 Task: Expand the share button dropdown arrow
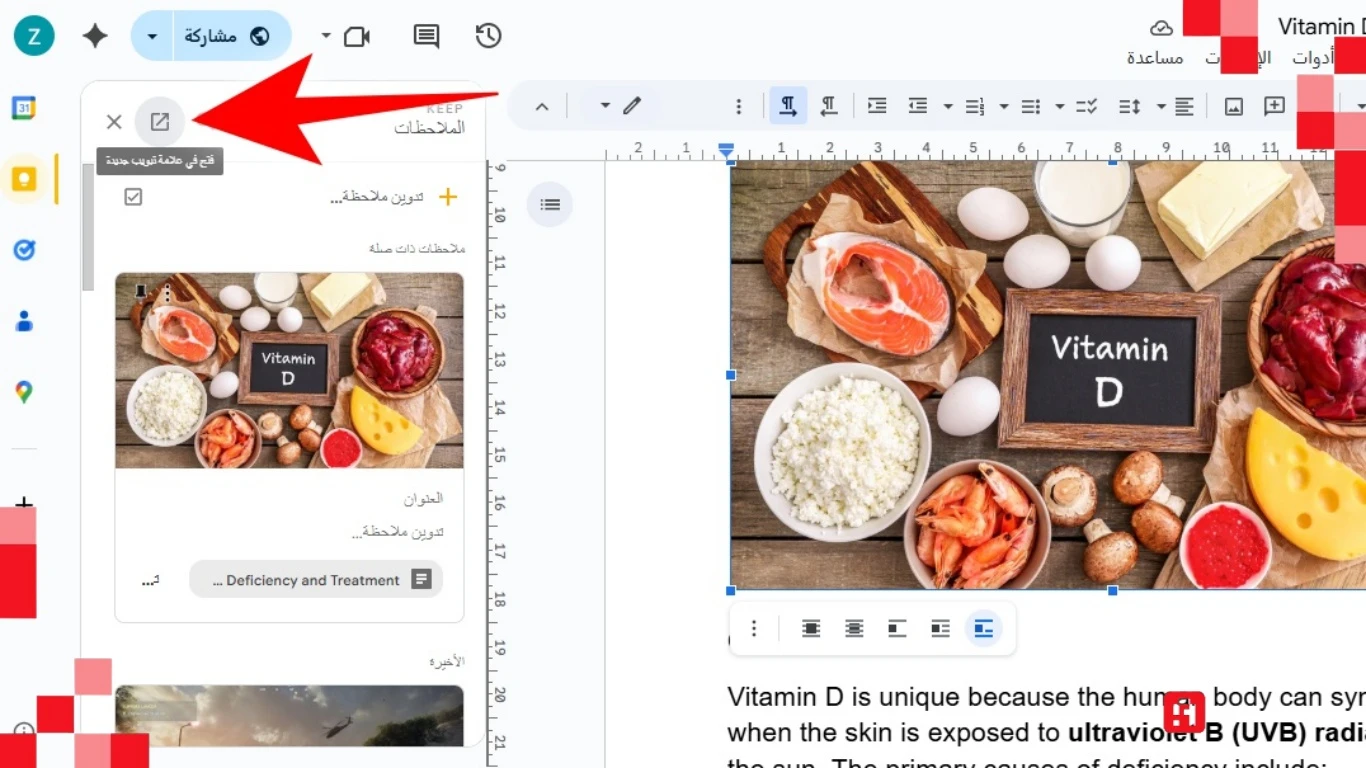[152, 37]
